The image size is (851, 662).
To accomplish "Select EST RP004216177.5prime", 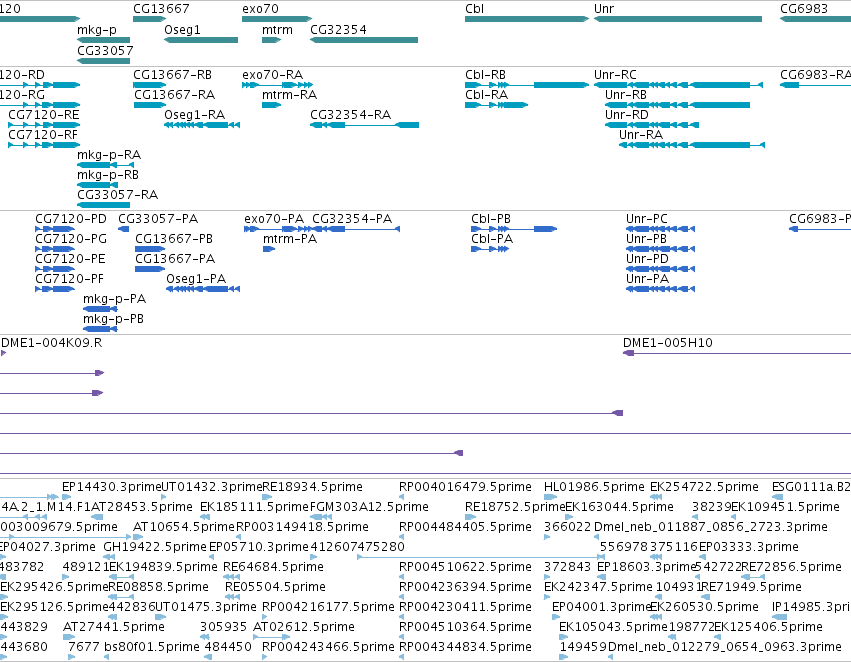I will click(328, 607).
